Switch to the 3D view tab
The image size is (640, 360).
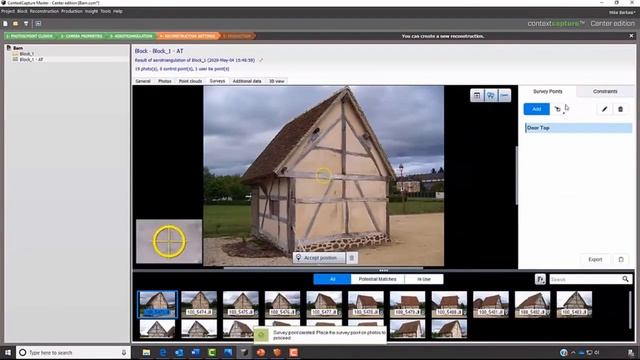pyautogui.click(x=276, y=81)
